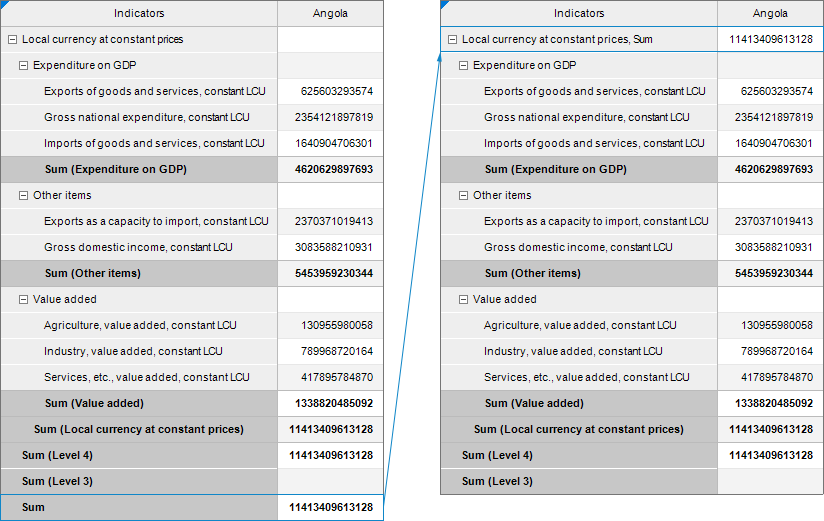
Task: Select Industry, value added row in right table
Action: pyautogui.click(x=580, y=352)
